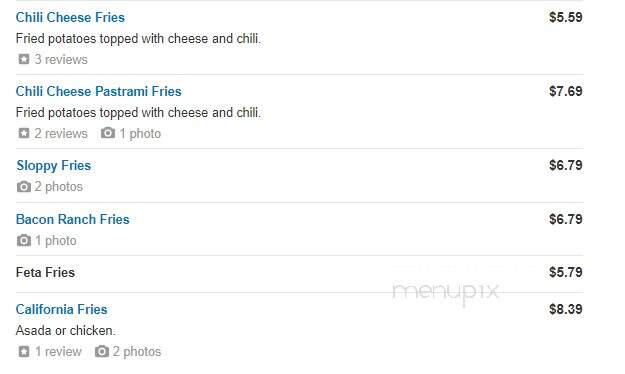View 2 photos of Sloppy Fries

(59, 187)
